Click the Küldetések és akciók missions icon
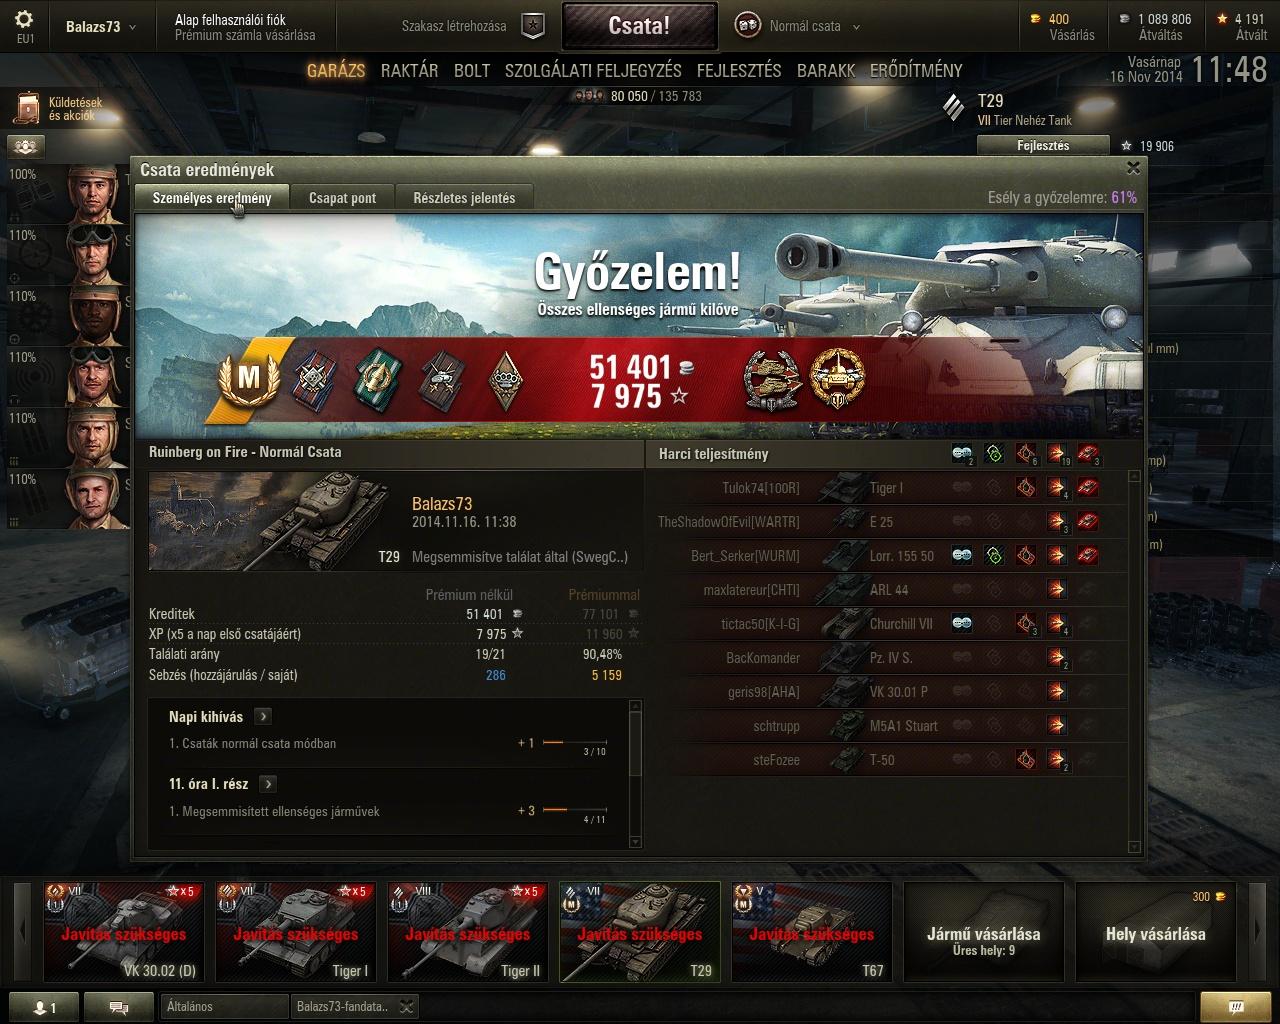1280x1024 pixels. 27,108
